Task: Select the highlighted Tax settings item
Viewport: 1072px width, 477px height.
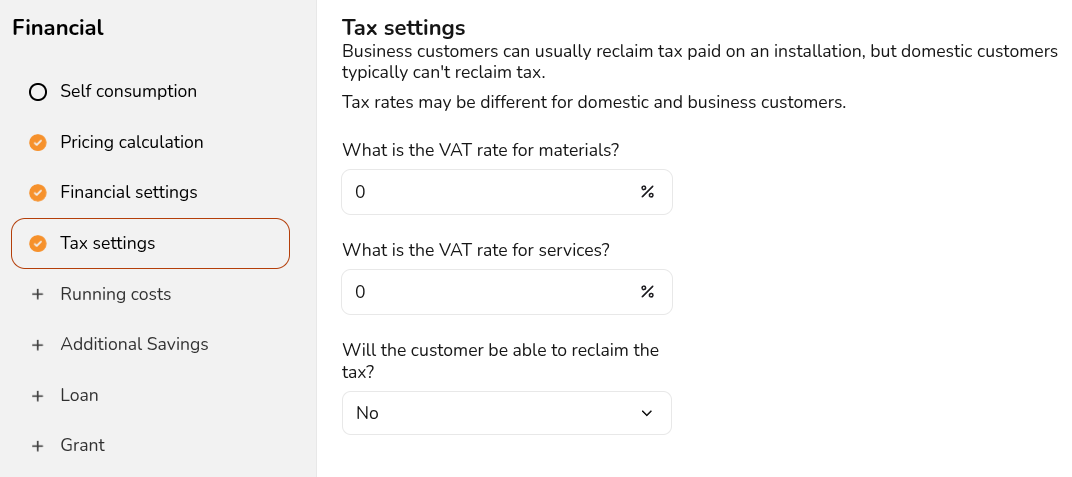Action: point(150,243)
